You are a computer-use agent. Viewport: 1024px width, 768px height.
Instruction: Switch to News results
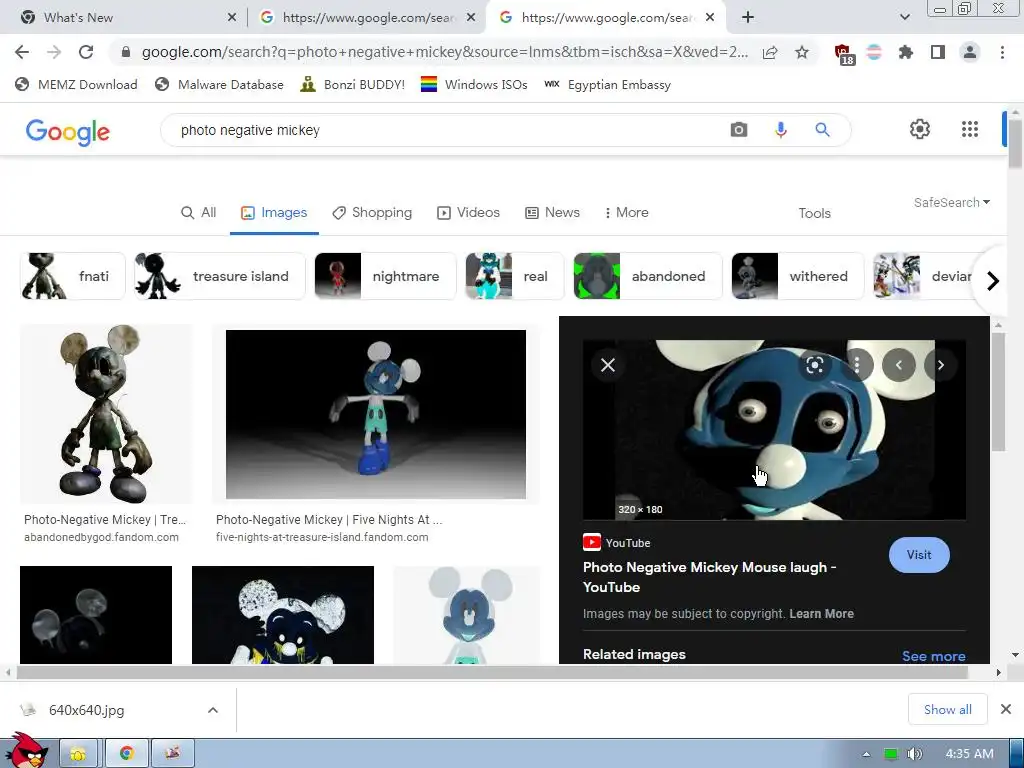[x=552, y=212]
